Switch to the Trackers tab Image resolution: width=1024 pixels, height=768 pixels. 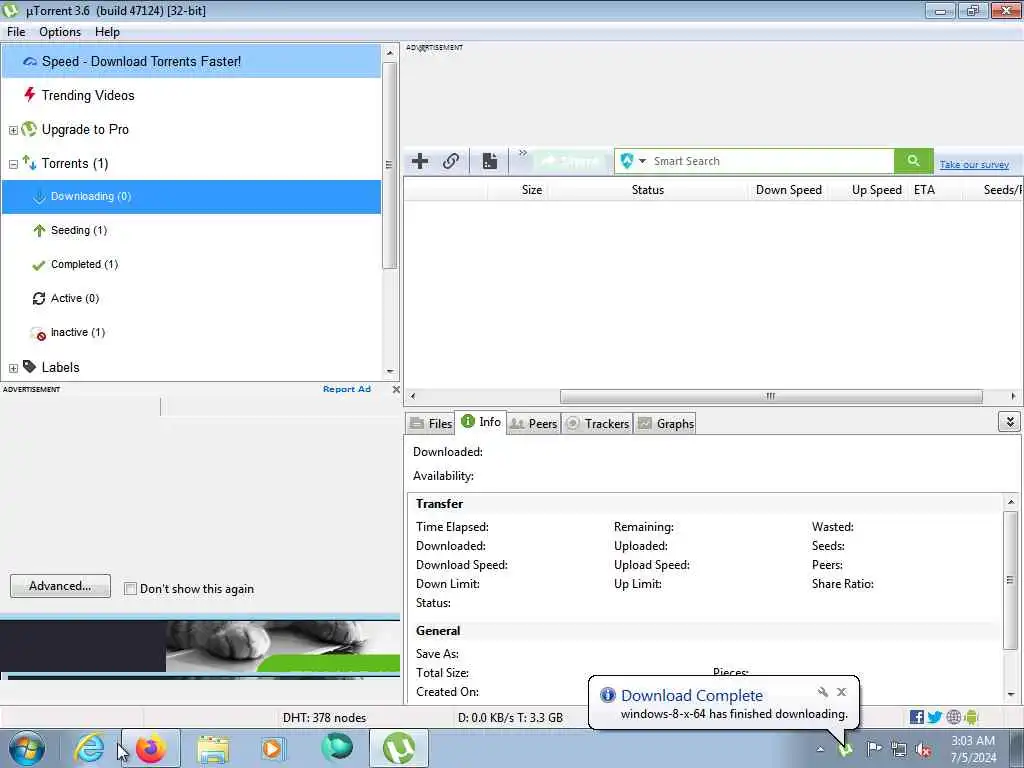click(x=597, y=423)
